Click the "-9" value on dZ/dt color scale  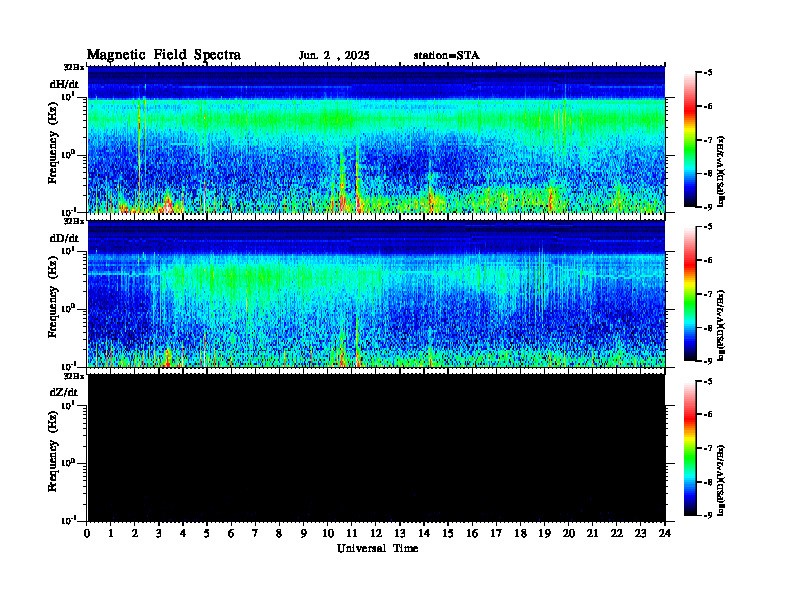click(708, 516)
